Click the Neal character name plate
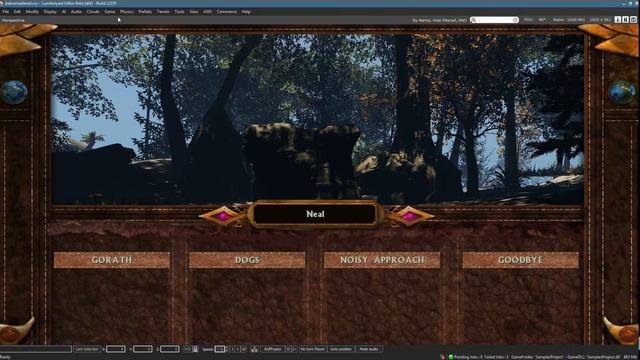 (315, 214)
